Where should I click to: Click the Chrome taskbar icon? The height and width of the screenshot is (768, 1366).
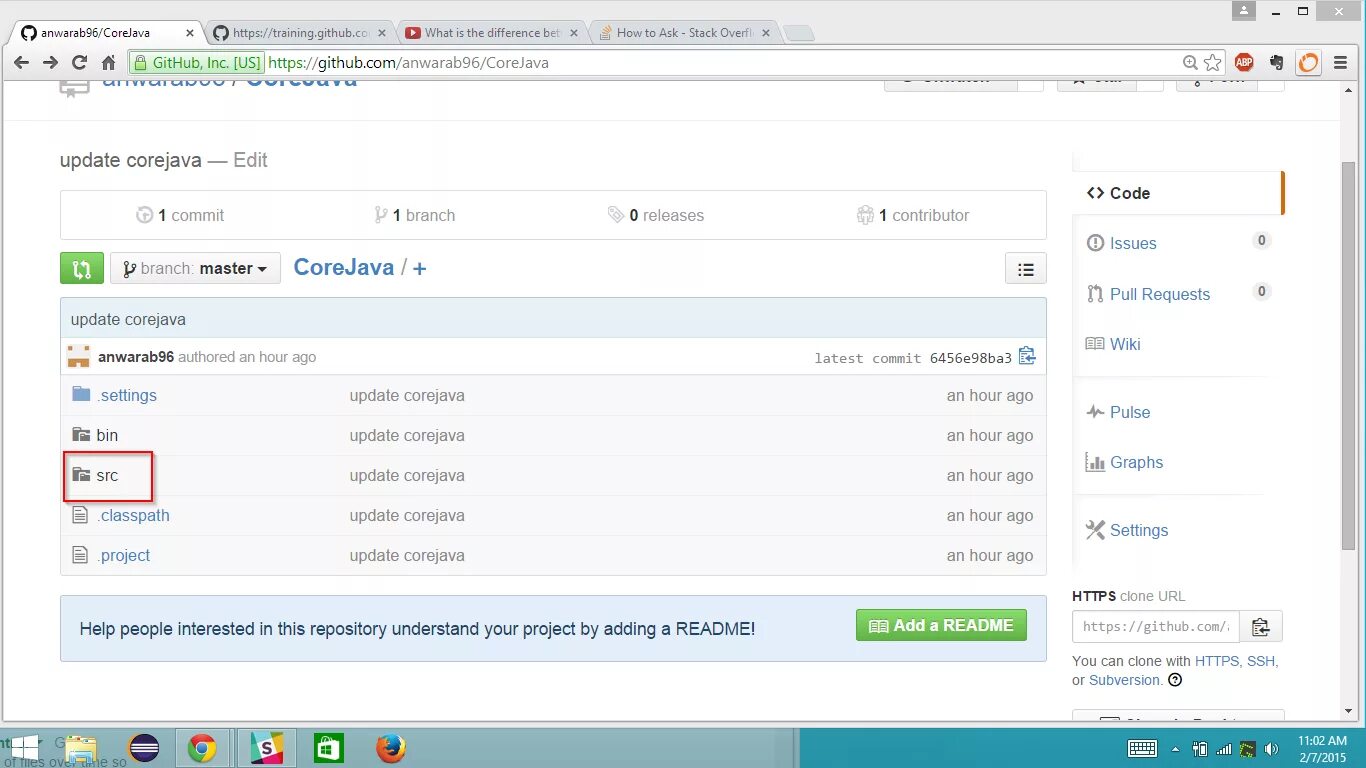203,748
